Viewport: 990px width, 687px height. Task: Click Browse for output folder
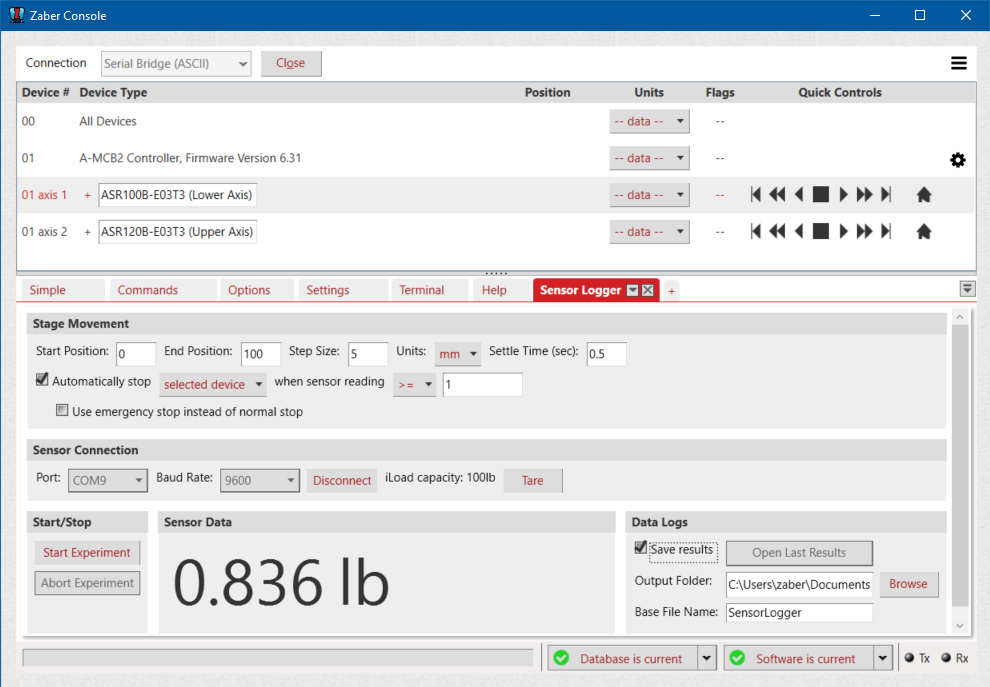[909, 584]
